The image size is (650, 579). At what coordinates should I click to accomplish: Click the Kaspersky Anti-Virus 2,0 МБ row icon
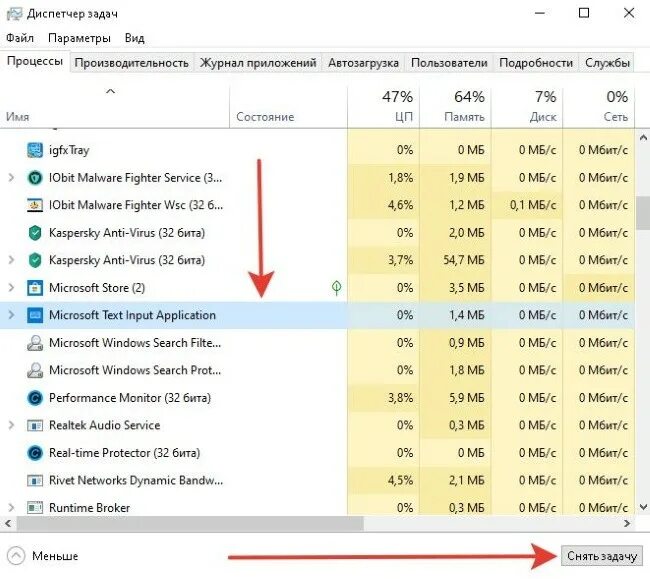point(35,233)
